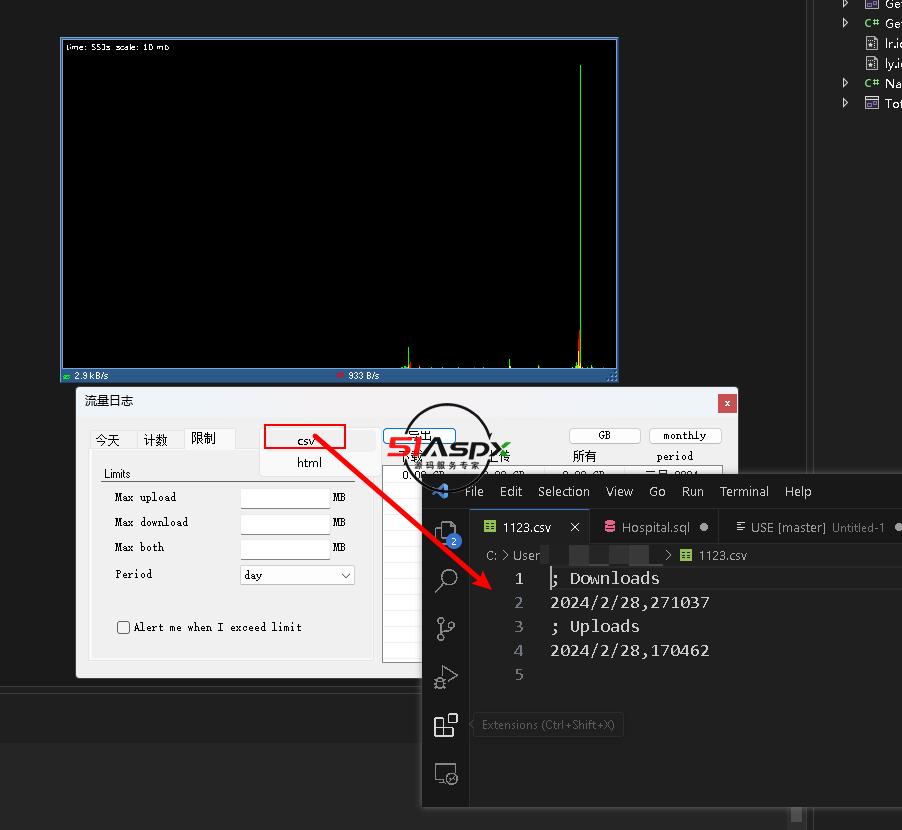Open the Remote Explorer icon
Screen dimensions: 902x830
(446, 774)
